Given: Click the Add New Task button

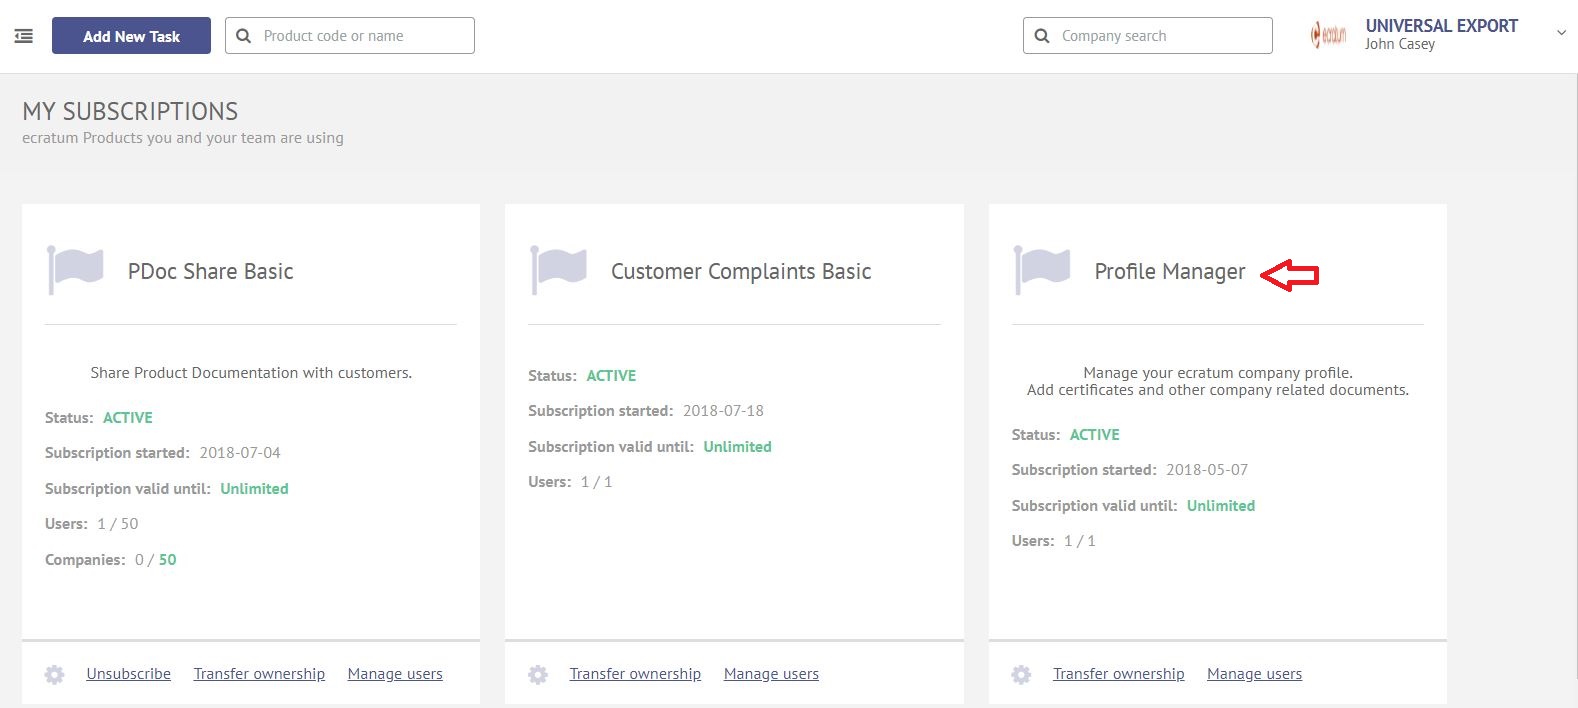Looking at the screenshot, I should (x=131, y=36).
